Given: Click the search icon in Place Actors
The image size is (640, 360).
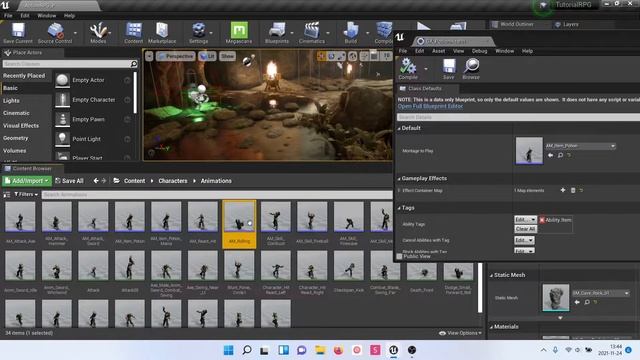Looking at the screenshot, I should click(133, 64).
